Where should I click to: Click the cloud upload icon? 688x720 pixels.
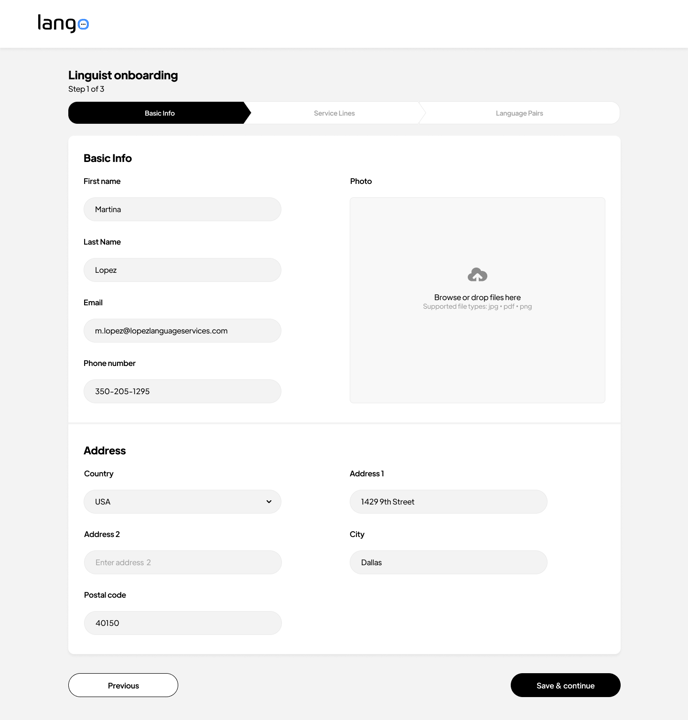[x=477, y=275]
